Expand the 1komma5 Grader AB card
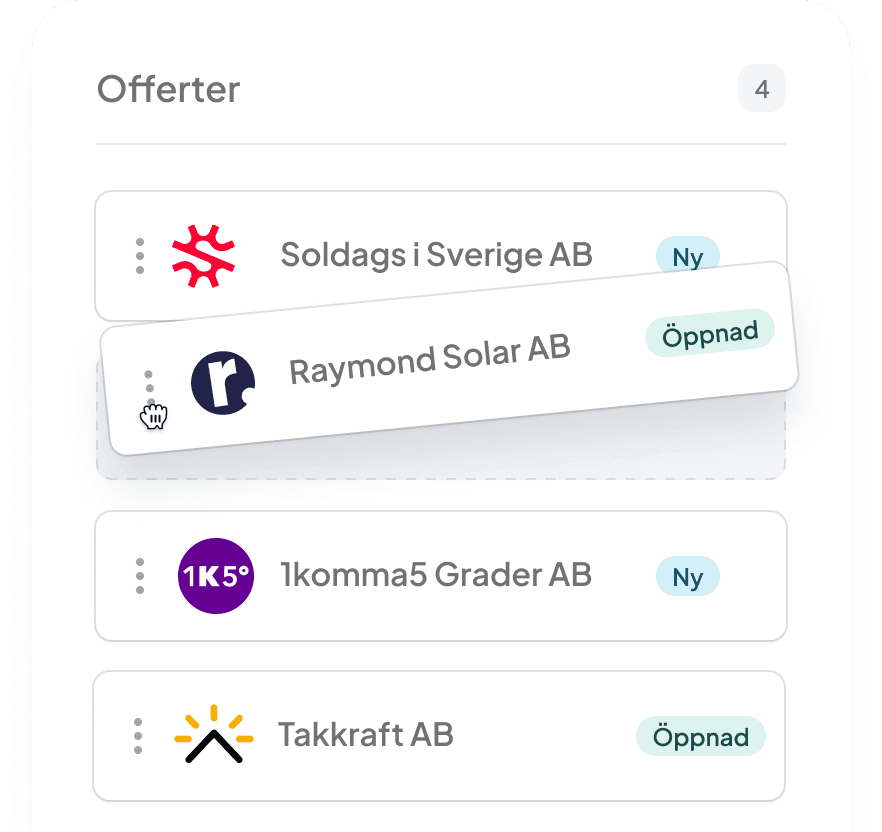The image size is (882, 832). coord(440,575)
